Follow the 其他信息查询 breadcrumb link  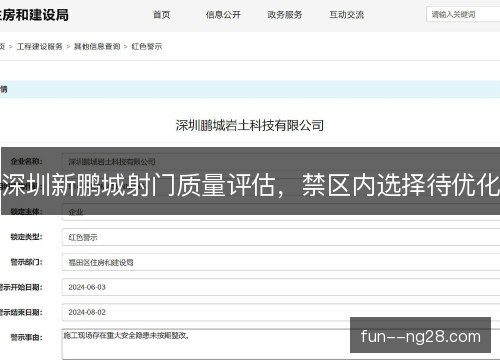97,46
